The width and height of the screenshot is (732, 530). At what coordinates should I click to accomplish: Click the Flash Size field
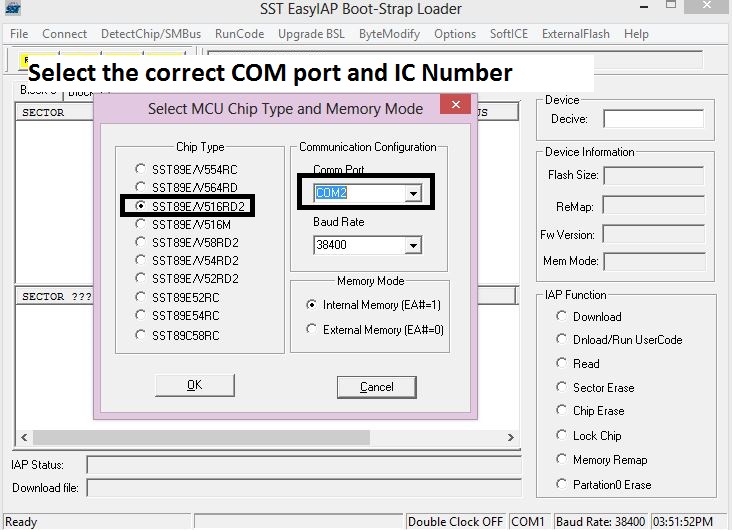point(654,176)
